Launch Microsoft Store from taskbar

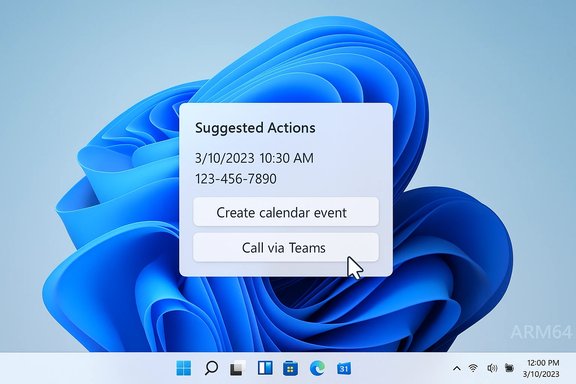[x=290, y=368]
